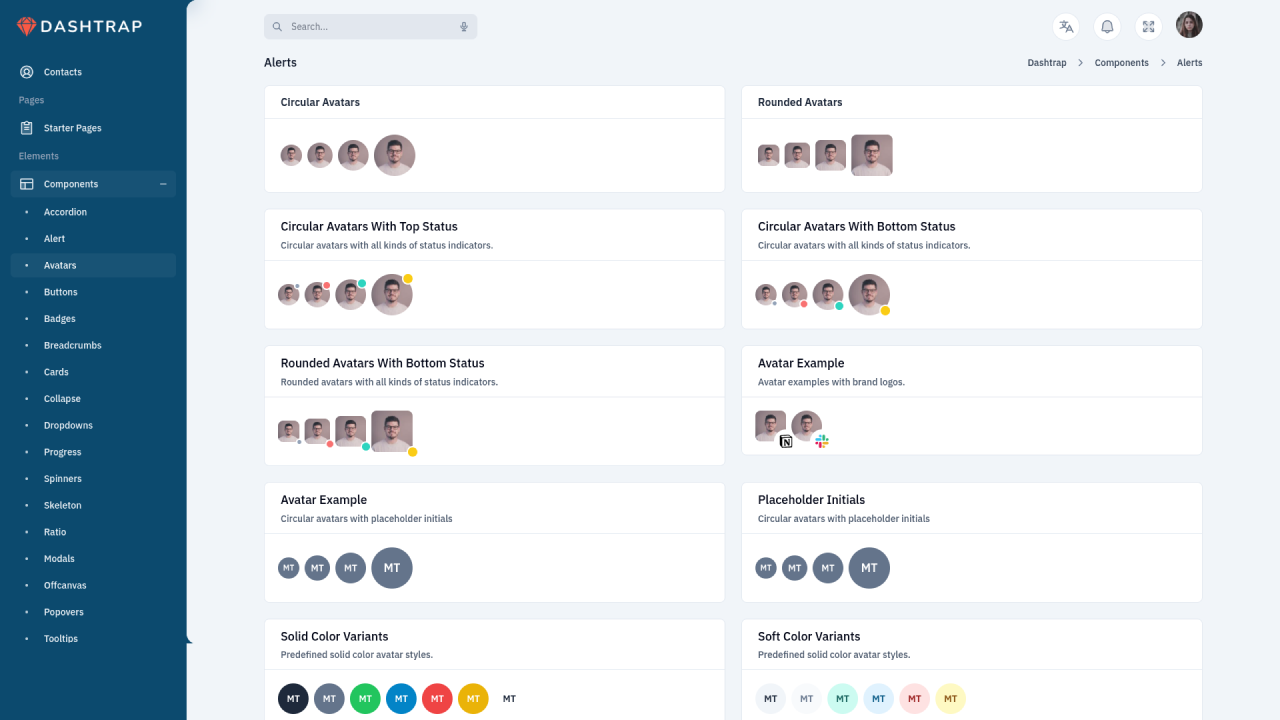
Task: Select the Contacts icon in the sidebar
Action: (25, 71)
